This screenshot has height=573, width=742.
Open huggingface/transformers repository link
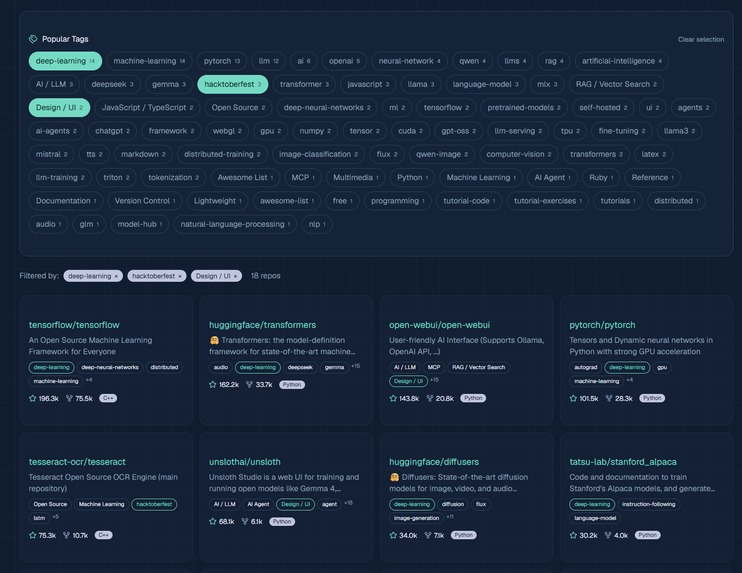263,325
